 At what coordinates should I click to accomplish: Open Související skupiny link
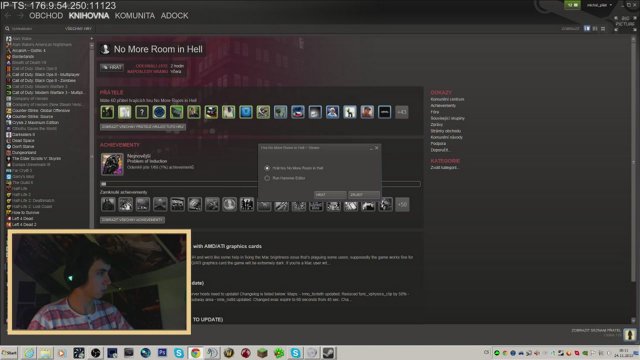[x=447, y=118]
